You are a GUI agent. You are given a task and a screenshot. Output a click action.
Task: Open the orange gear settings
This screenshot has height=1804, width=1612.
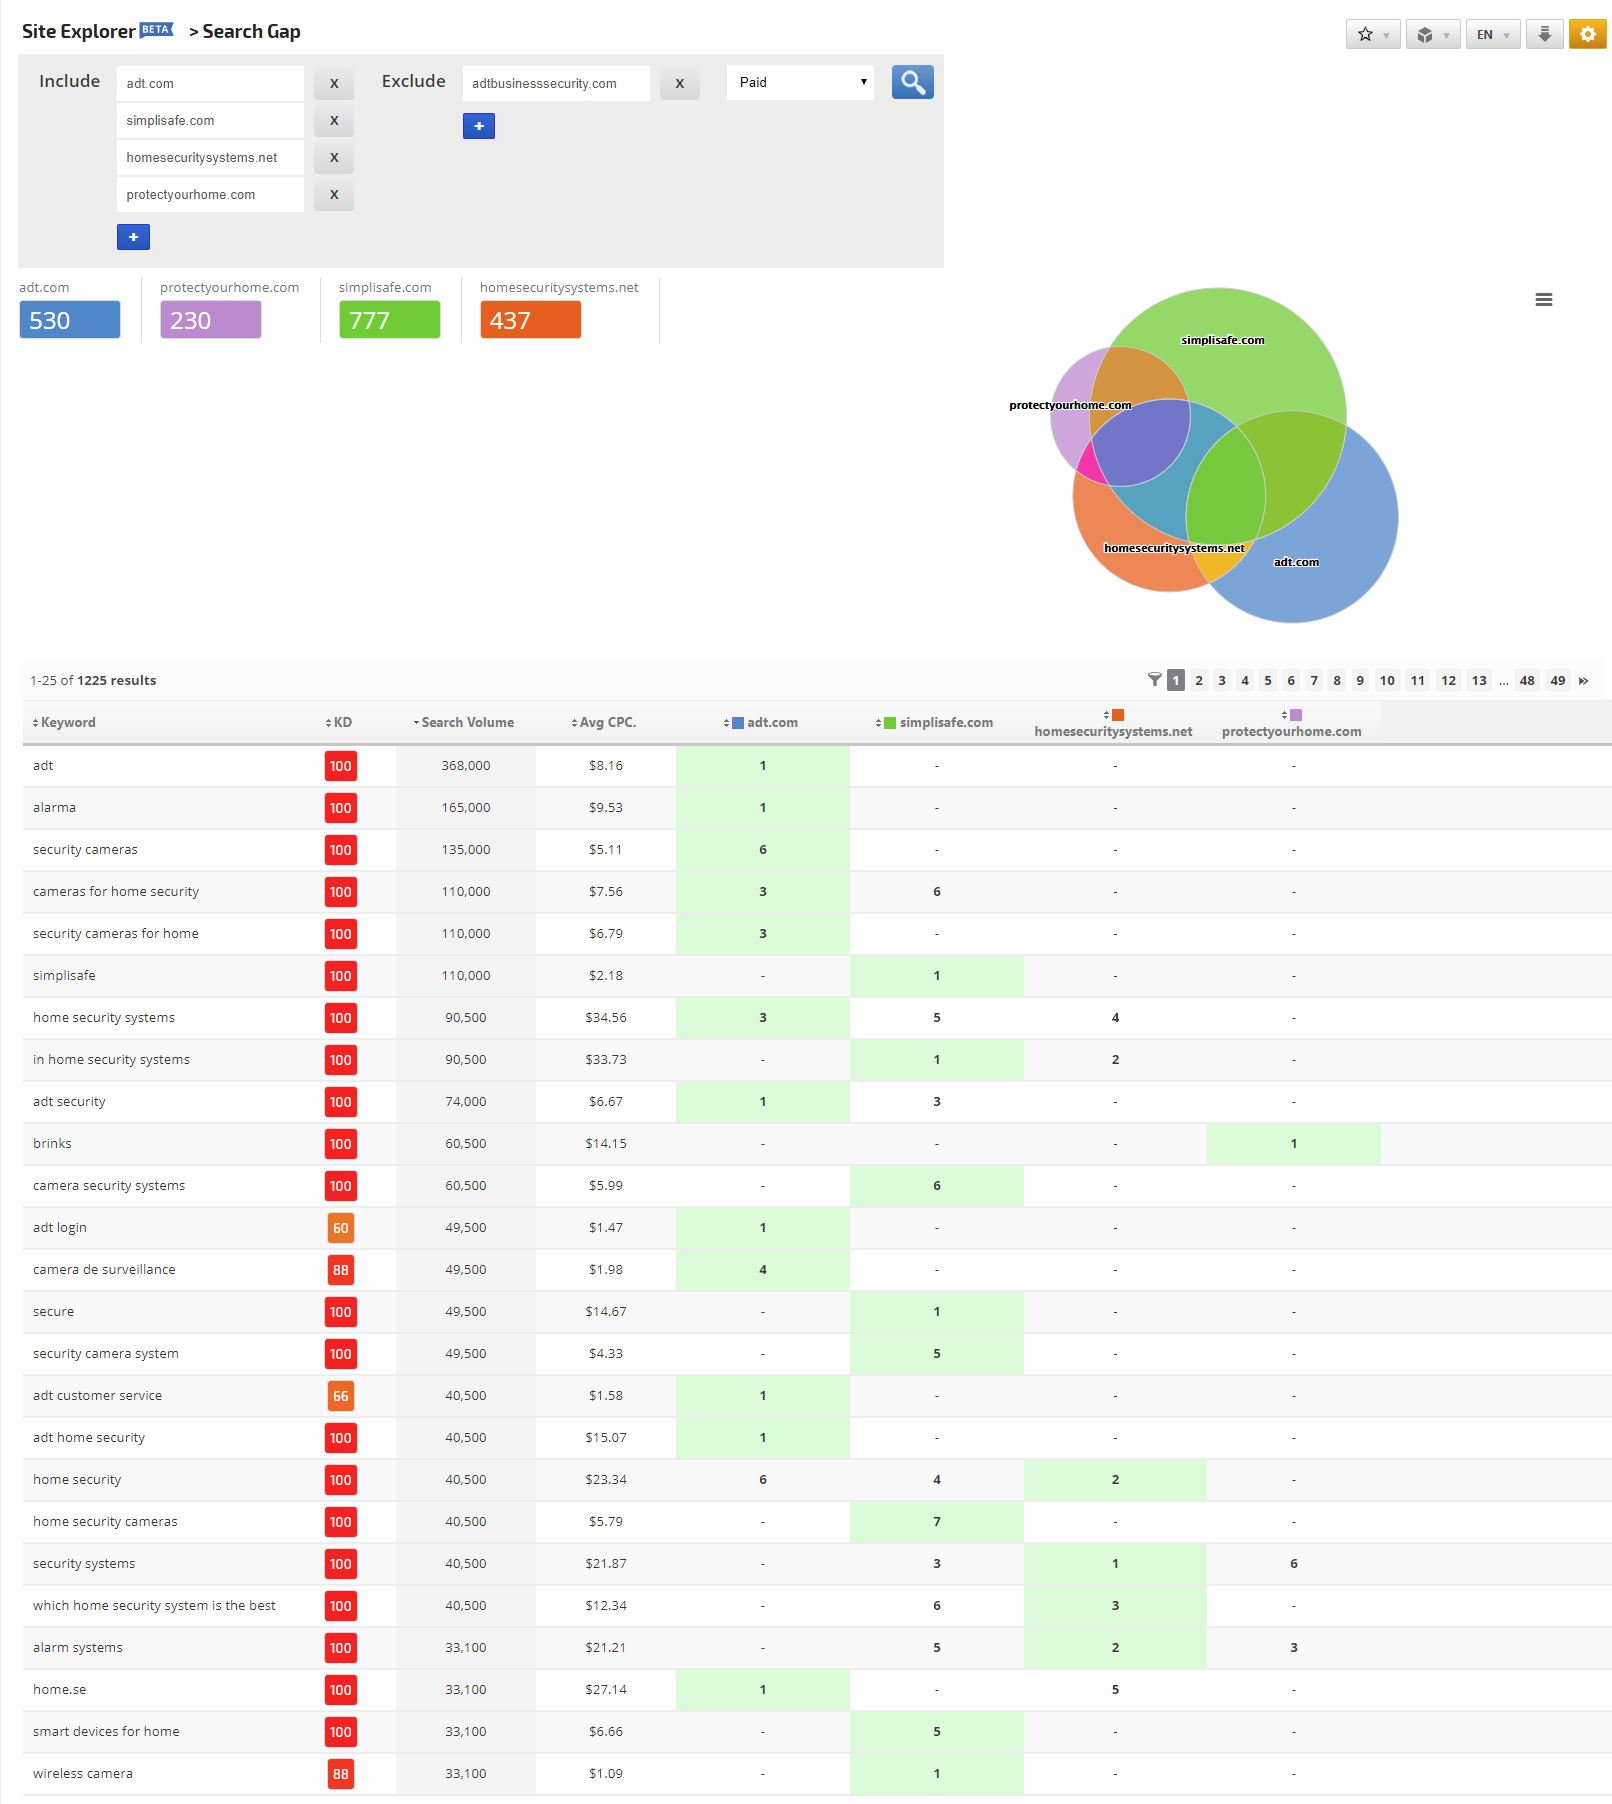(x=1588, y=35)
